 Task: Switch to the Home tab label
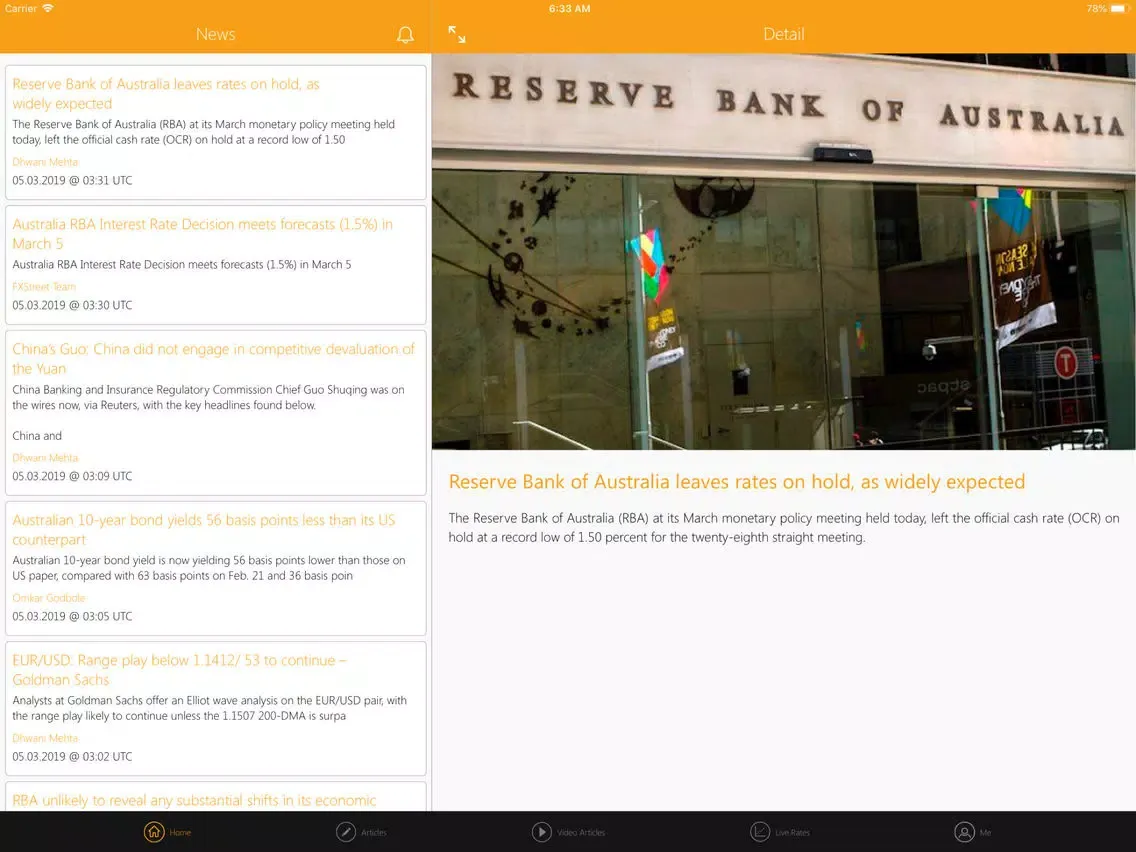tap(180, 832)
